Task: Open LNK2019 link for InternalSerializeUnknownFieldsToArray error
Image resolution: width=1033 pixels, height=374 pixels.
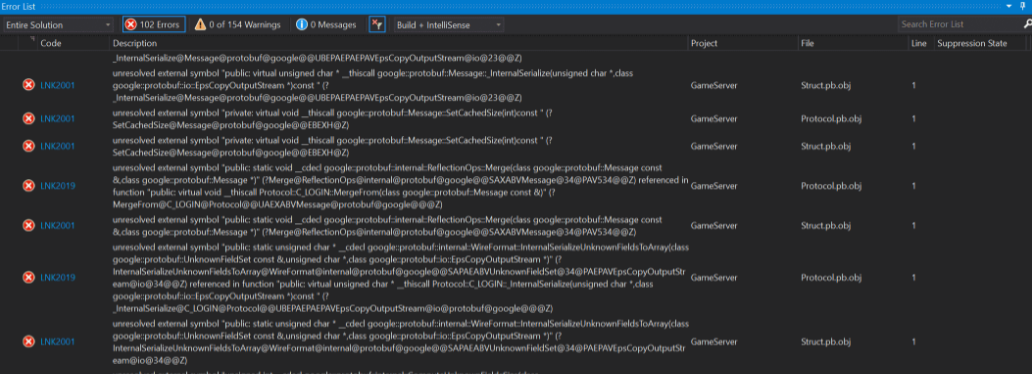Action: [x=58, y=278]
